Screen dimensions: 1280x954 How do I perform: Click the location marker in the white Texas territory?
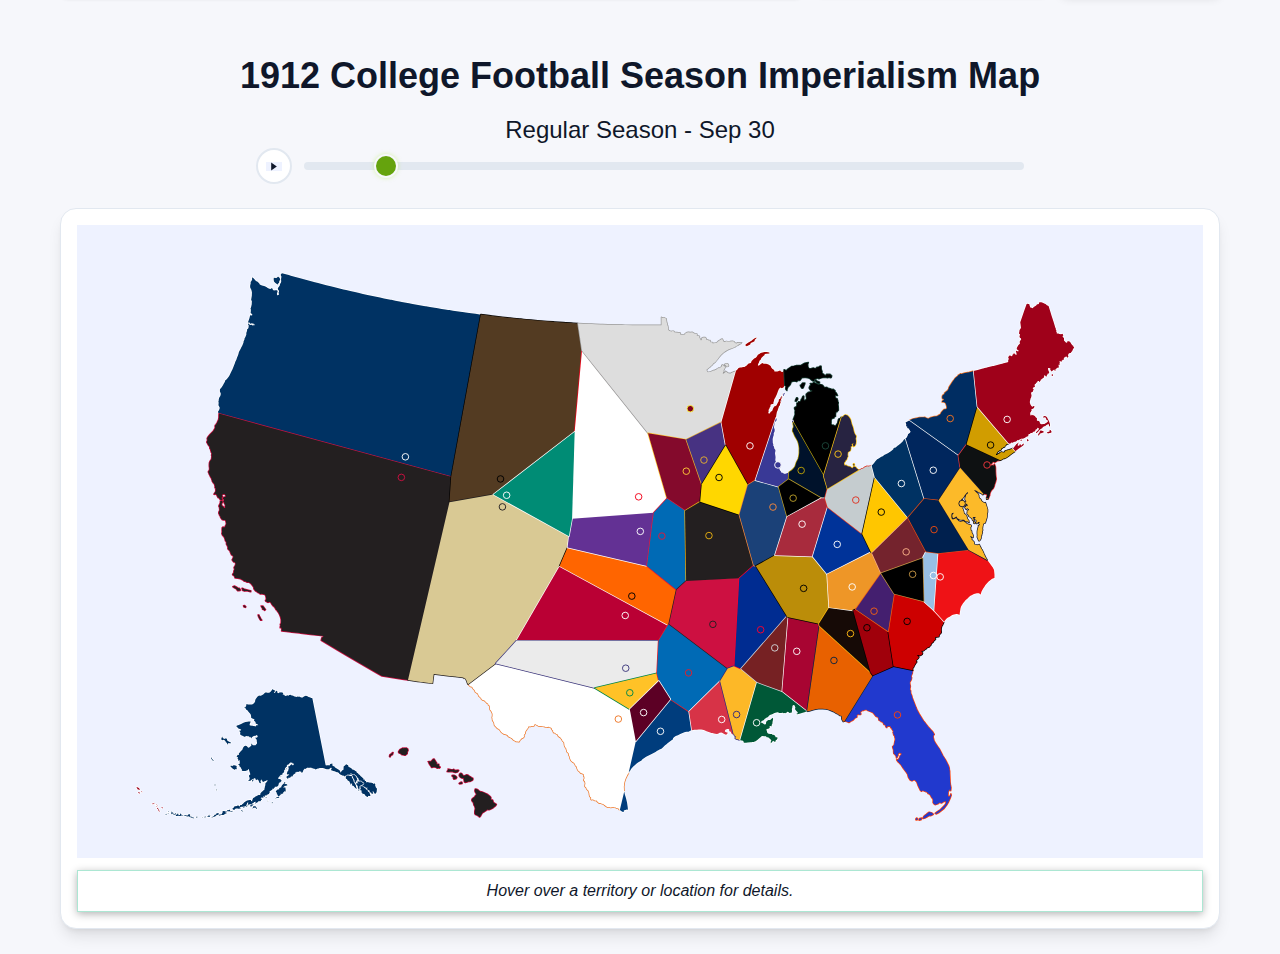(x=617, y=717)
